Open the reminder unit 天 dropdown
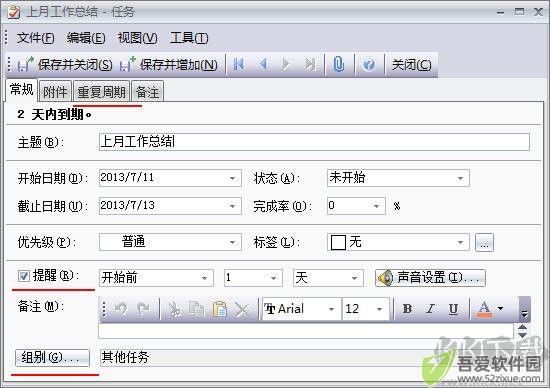The height and width of the screenshot is (388, 550). pos(354,278)
